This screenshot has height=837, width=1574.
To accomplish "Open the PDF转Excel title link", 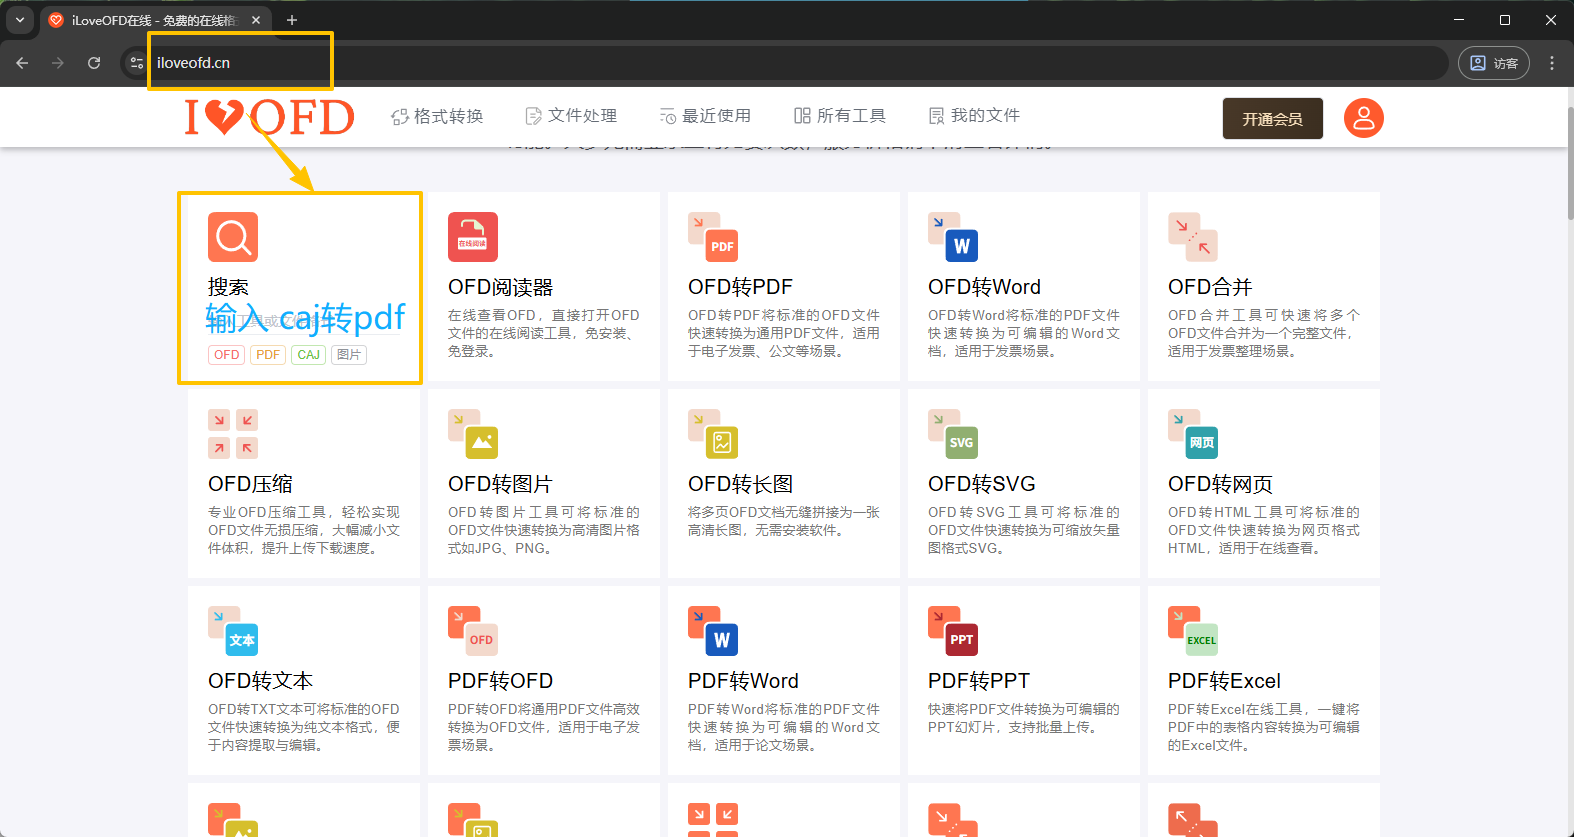I will pos(1224,681).
